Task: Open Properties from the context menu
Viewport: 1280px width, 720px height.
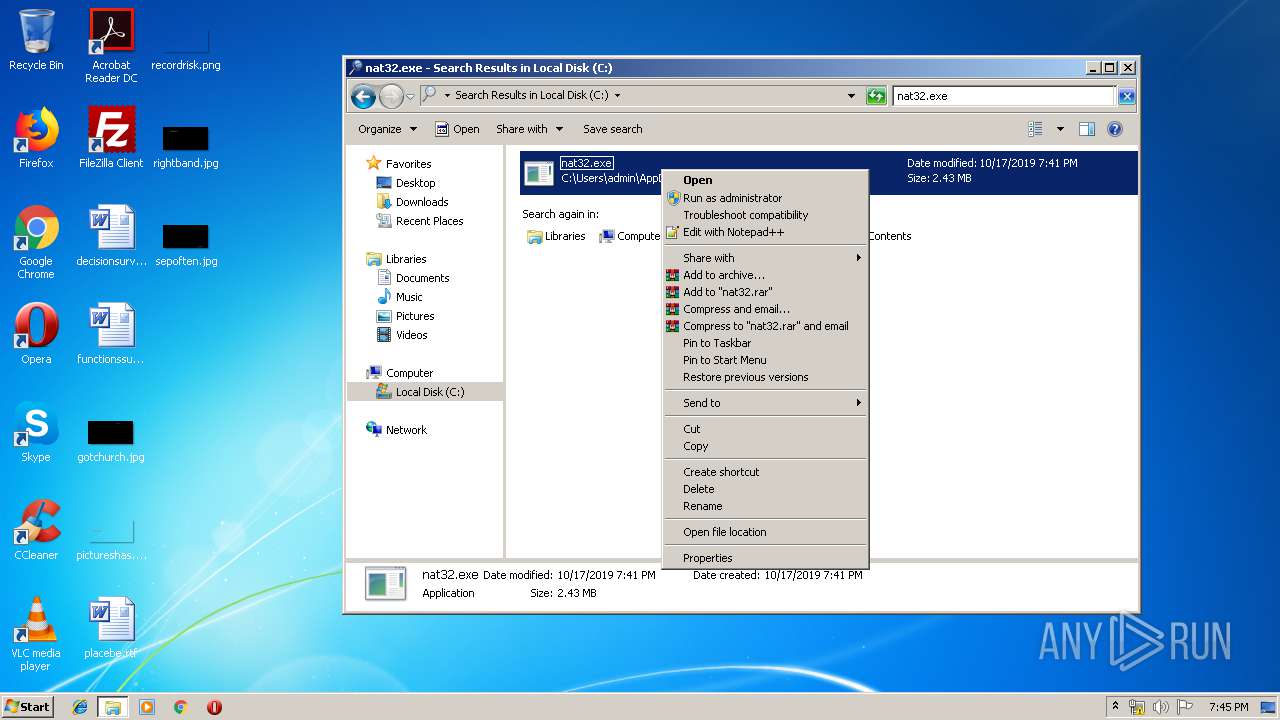Action: coord(766,558)
